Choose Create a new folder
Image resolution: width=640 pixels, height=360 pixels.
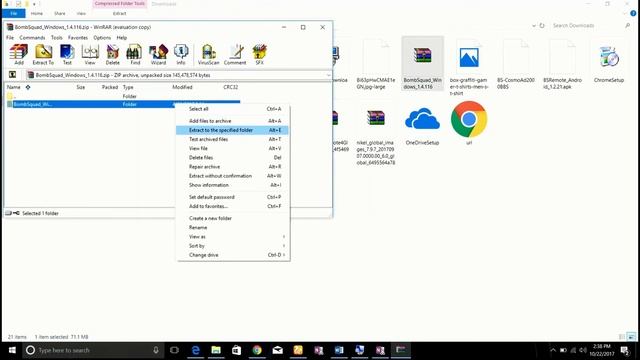tap(233, 218)
